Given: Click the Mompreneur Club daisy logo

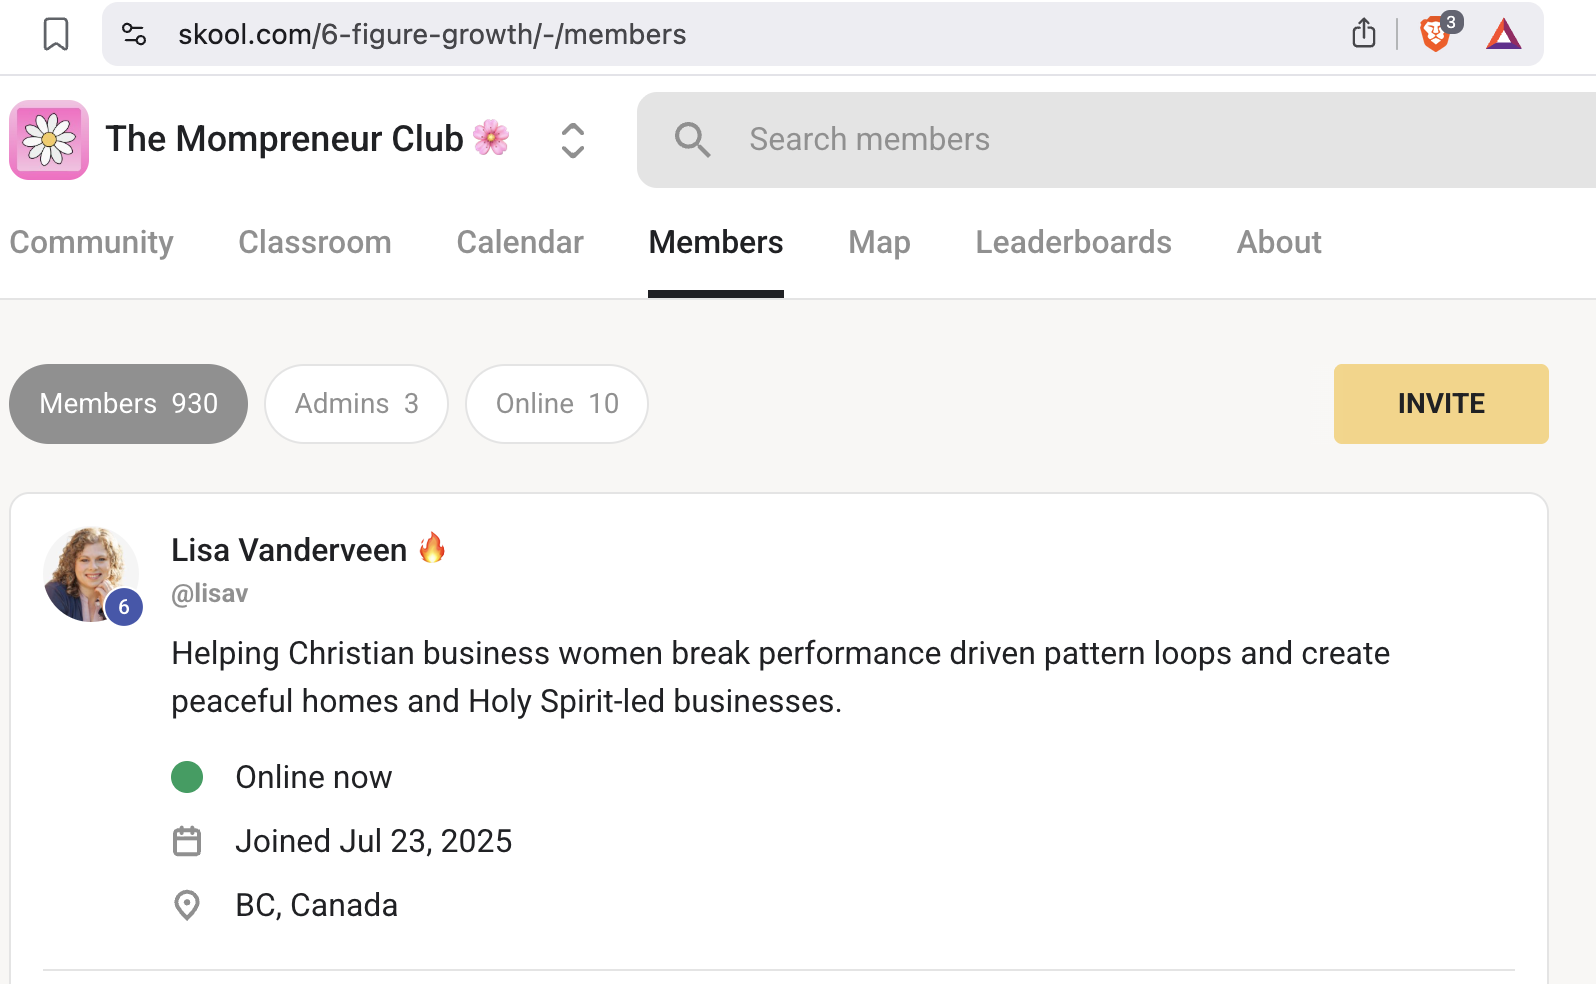Looking at the screenshot, I should click(x=49, y=140).
